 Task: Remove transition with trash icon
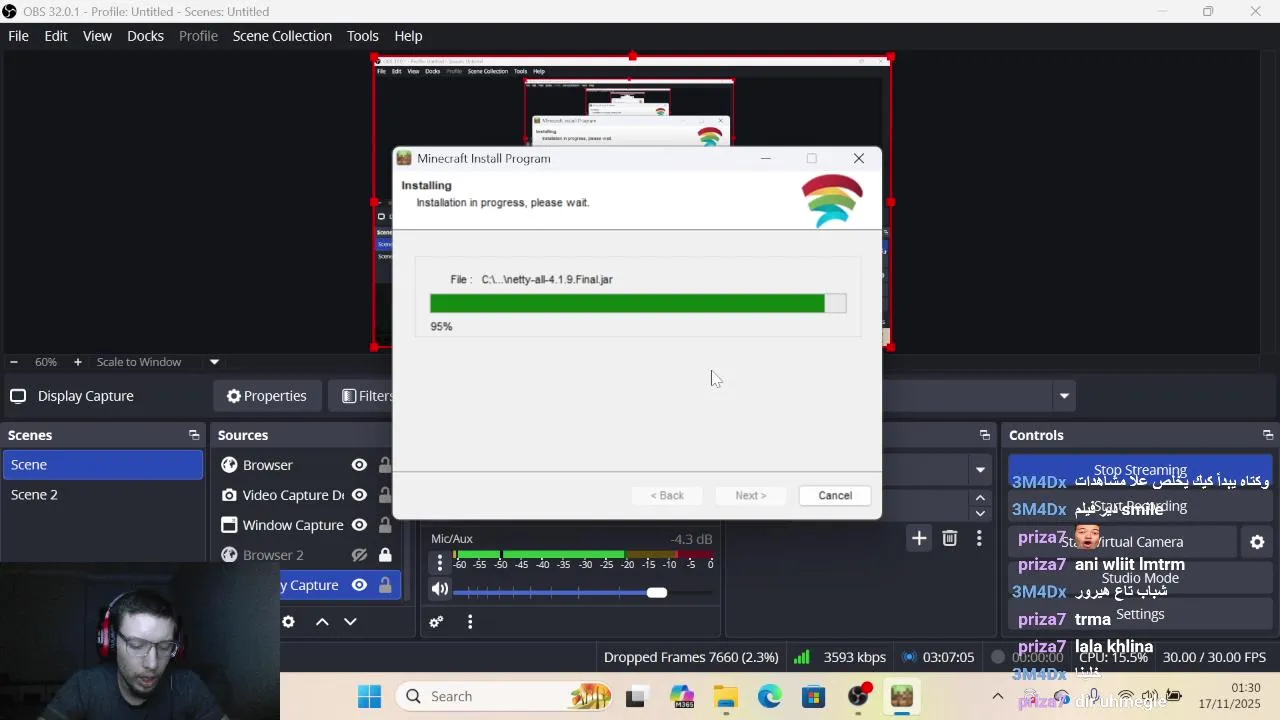tap(950, 539)
